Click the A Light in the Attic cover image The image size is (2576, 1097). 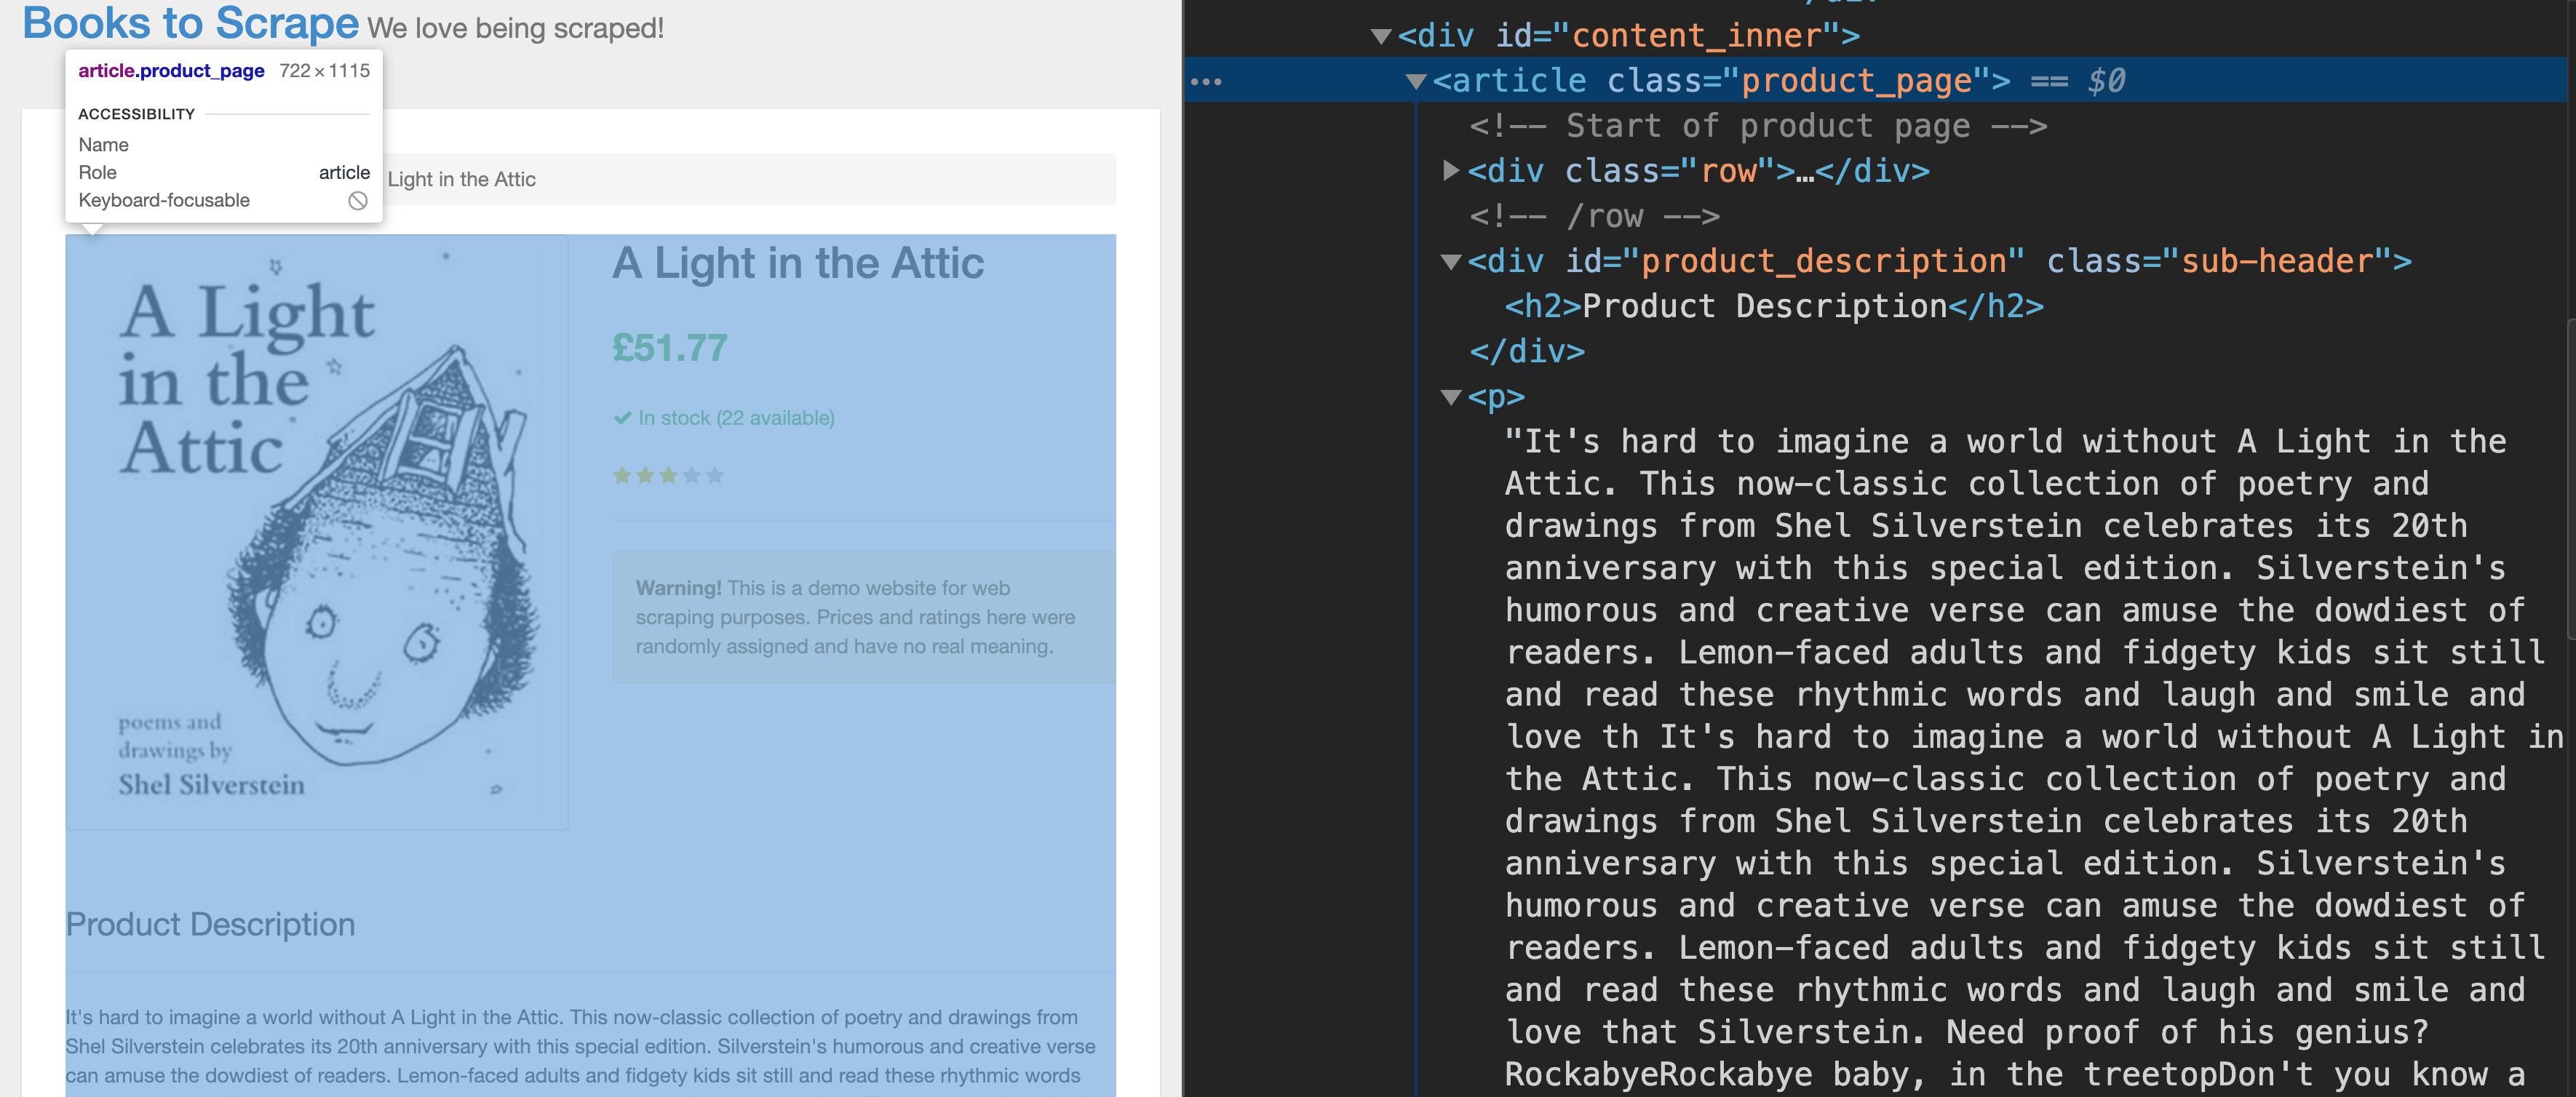(317, 532)
